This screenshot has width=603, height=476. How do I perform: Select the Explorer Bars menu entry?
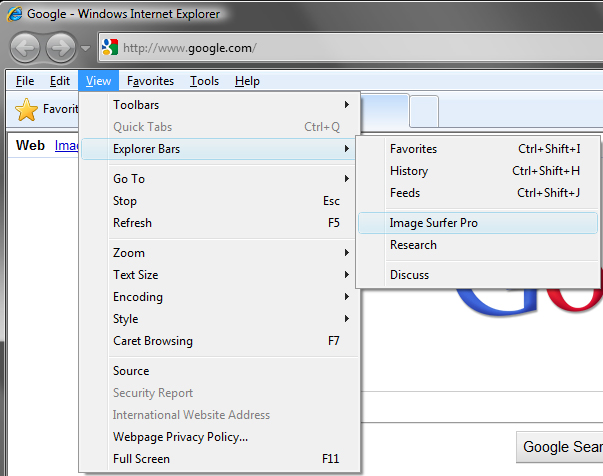220,149
